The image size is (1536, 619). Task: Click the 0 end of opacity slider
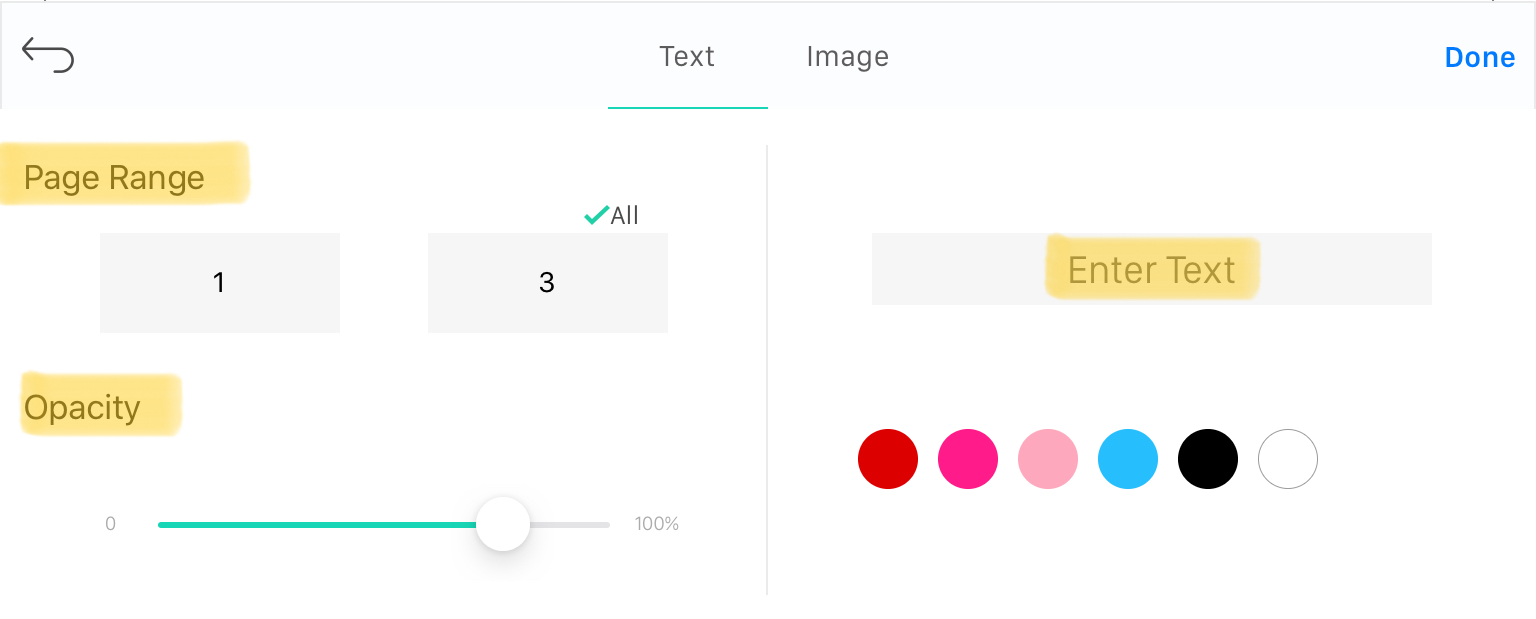pyautogui.click(x=110, y=524)
